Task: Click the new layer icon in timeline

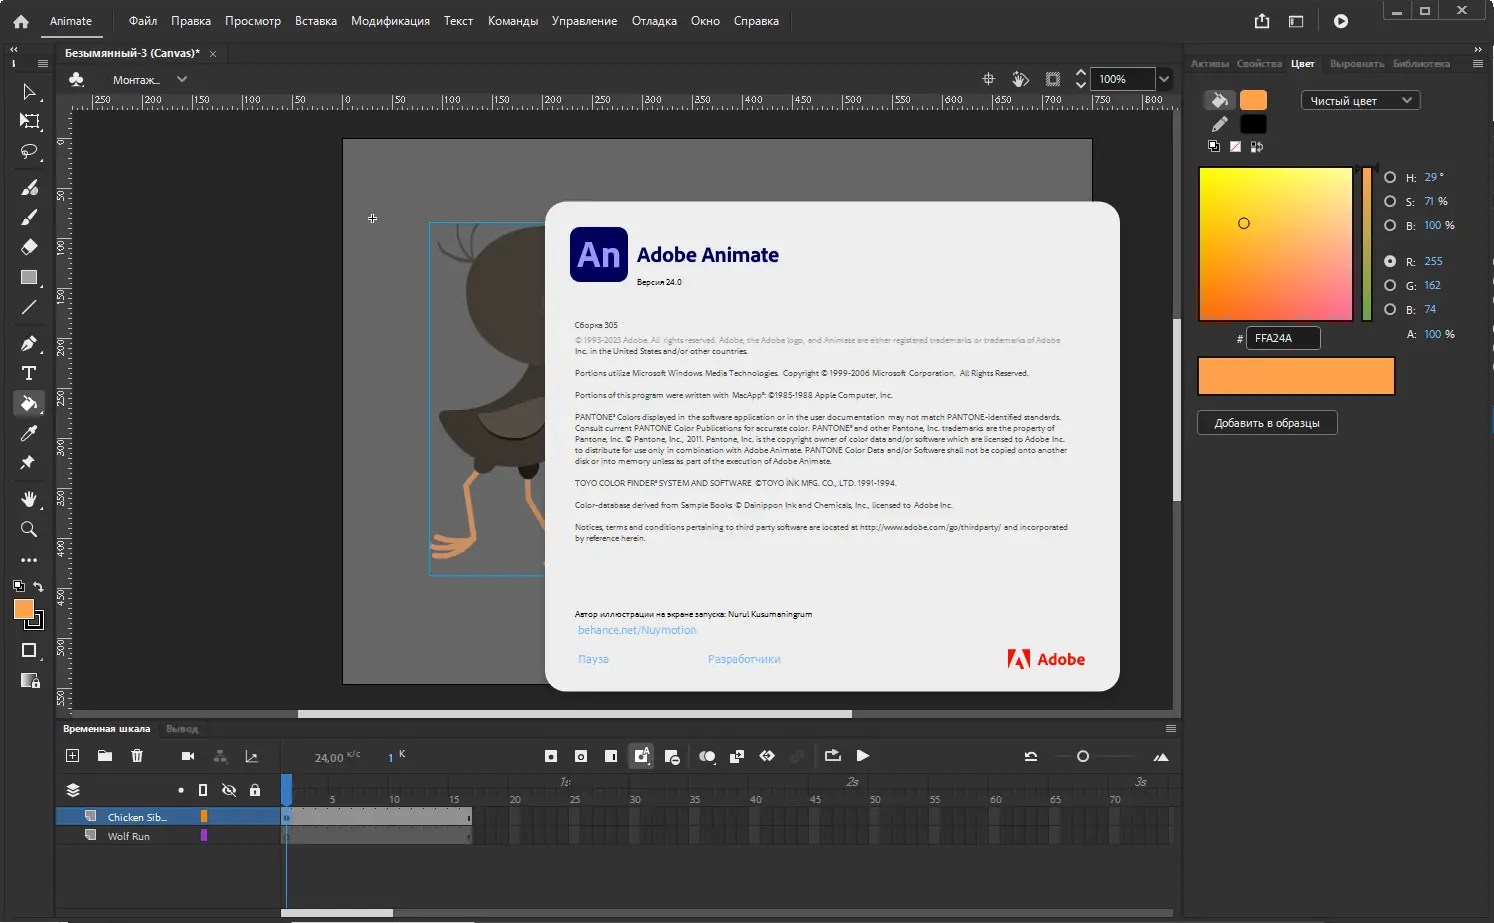Action: [x=72, y=756]
